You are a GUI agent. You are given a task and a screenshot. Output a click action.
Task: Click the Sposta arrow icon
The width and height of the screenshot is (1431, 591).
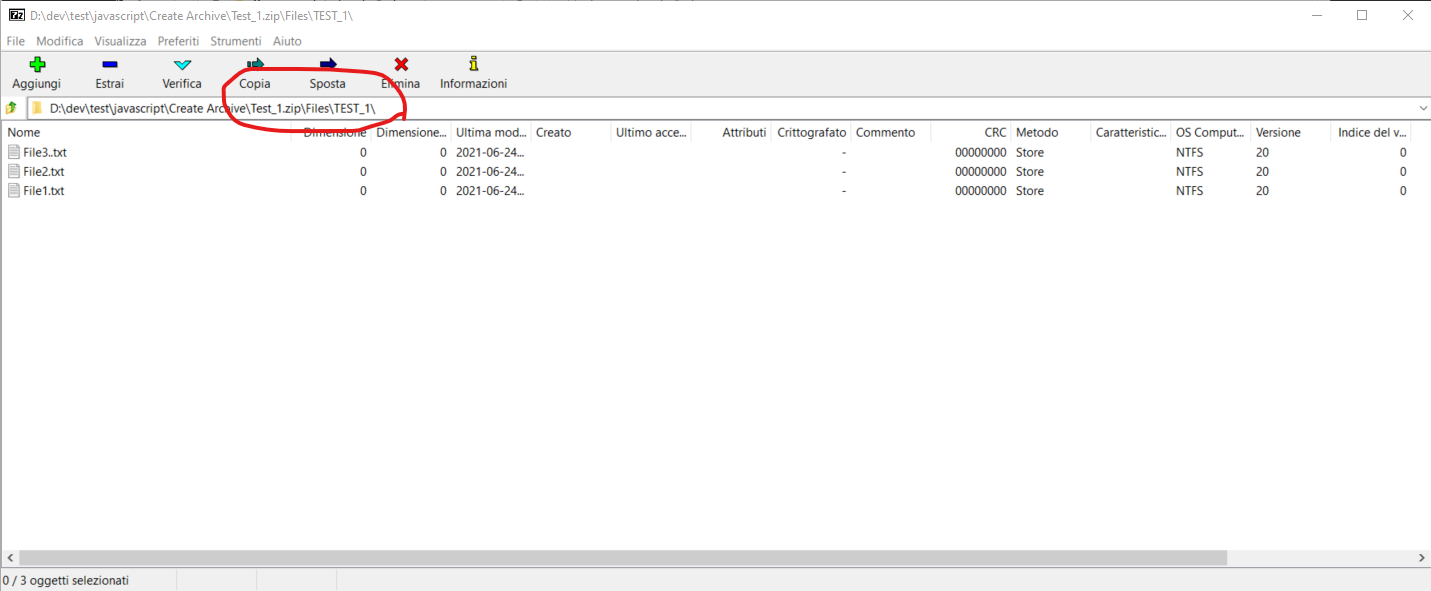coord(328,65)
